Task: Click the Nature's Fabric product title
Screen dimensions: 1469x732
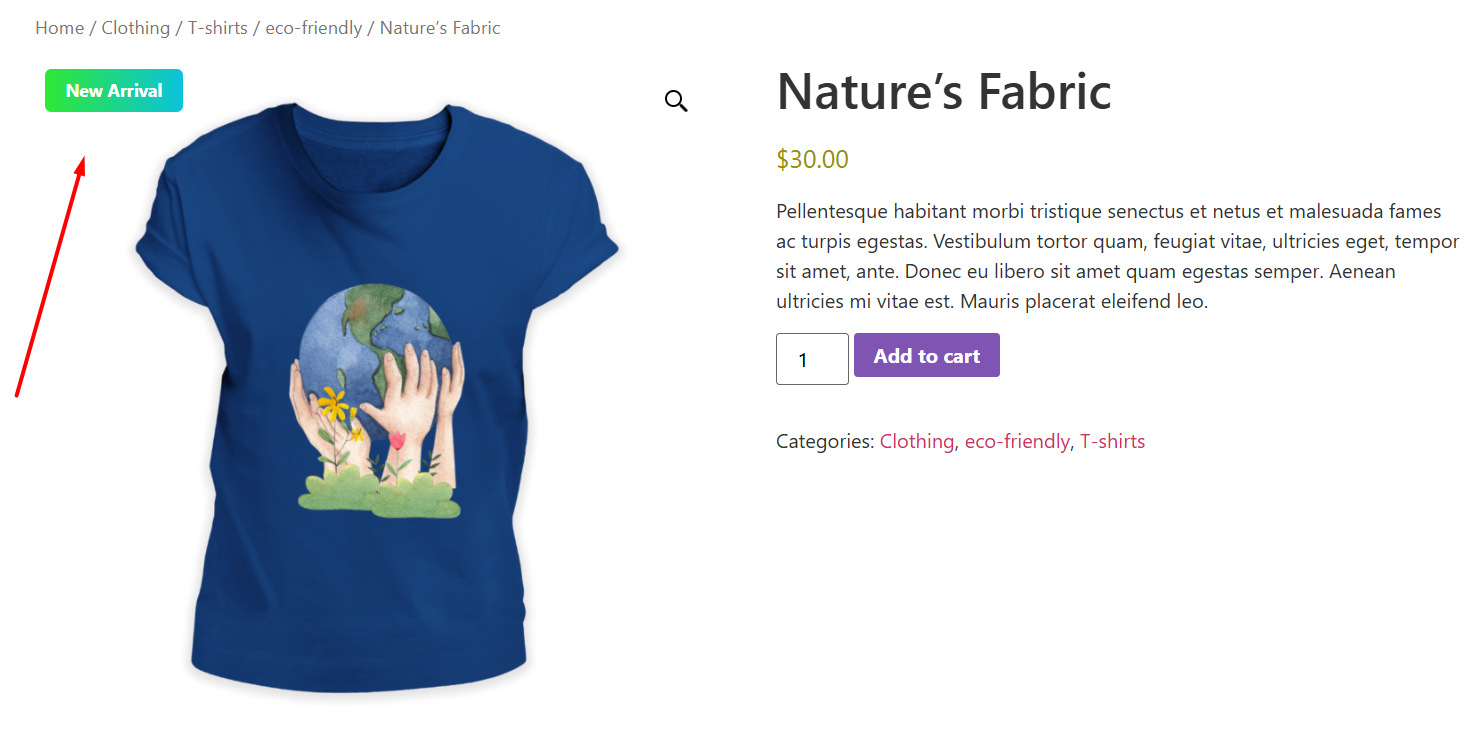Action: 943,91
